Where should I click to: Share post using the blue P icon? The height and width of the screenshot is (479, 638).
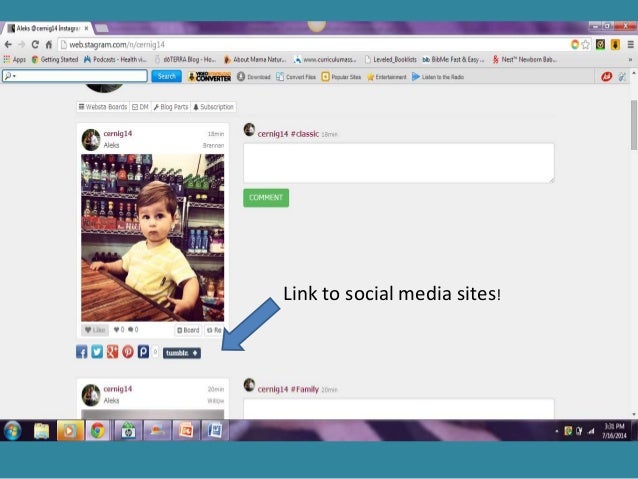[143, 352]
